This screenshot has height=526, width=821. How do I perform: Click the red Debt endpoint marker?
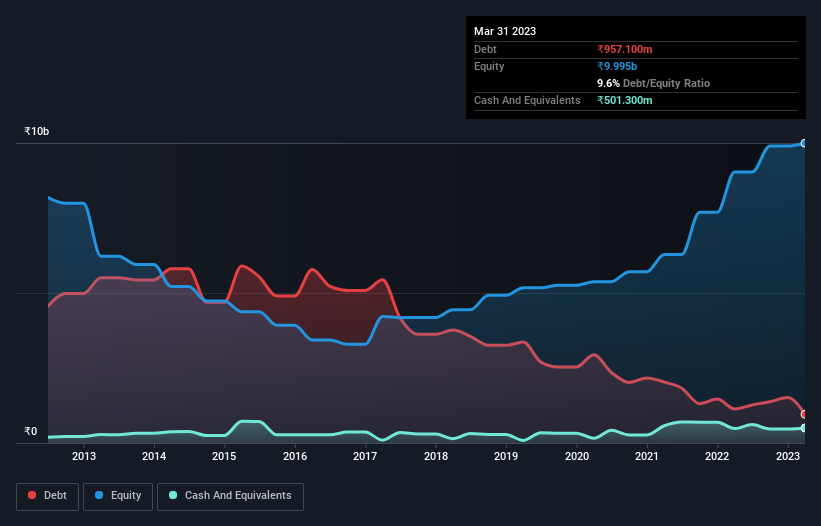pyautogui.click(x=804, y=414)
